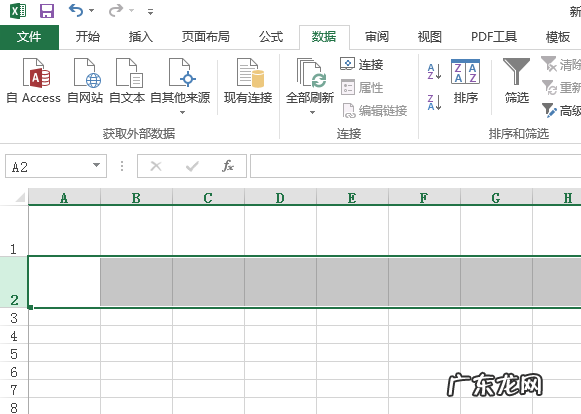The height and width of the screenshot is (414, 581).
Task: Select column E header
Action: tap(352, 198)
